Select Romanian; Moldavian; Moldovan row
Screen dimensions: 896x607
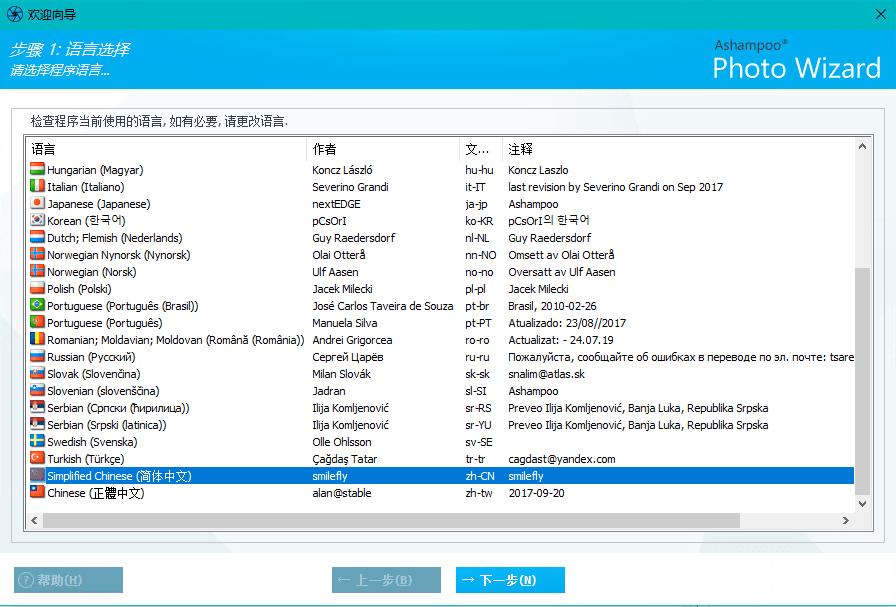click(x=441, y=340)
